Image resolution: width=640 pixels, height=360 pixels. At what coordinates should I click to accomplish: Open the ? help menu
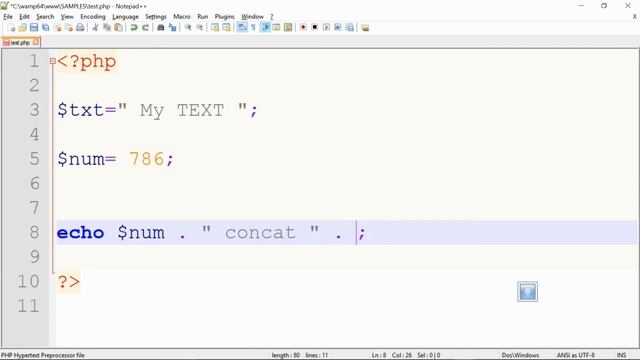click(271, 17)
